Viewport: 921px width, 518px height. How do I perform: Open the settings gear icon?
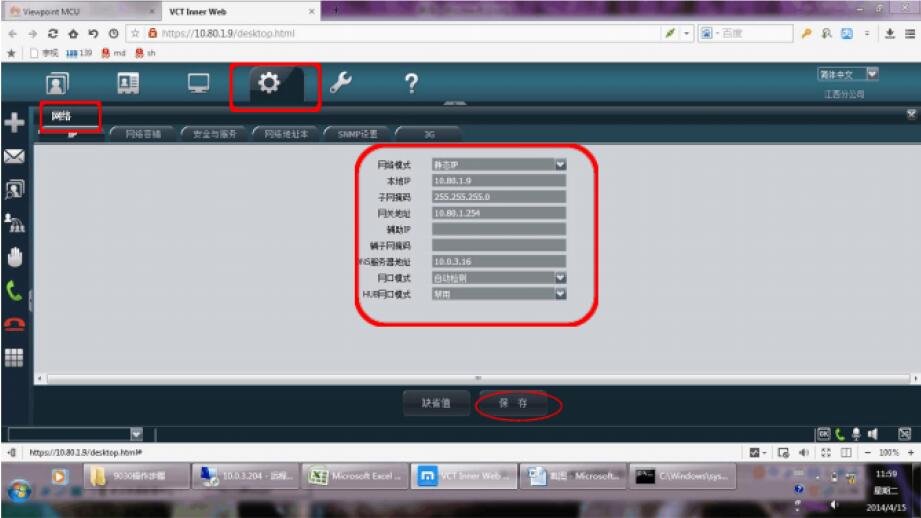tap(269, 86)
